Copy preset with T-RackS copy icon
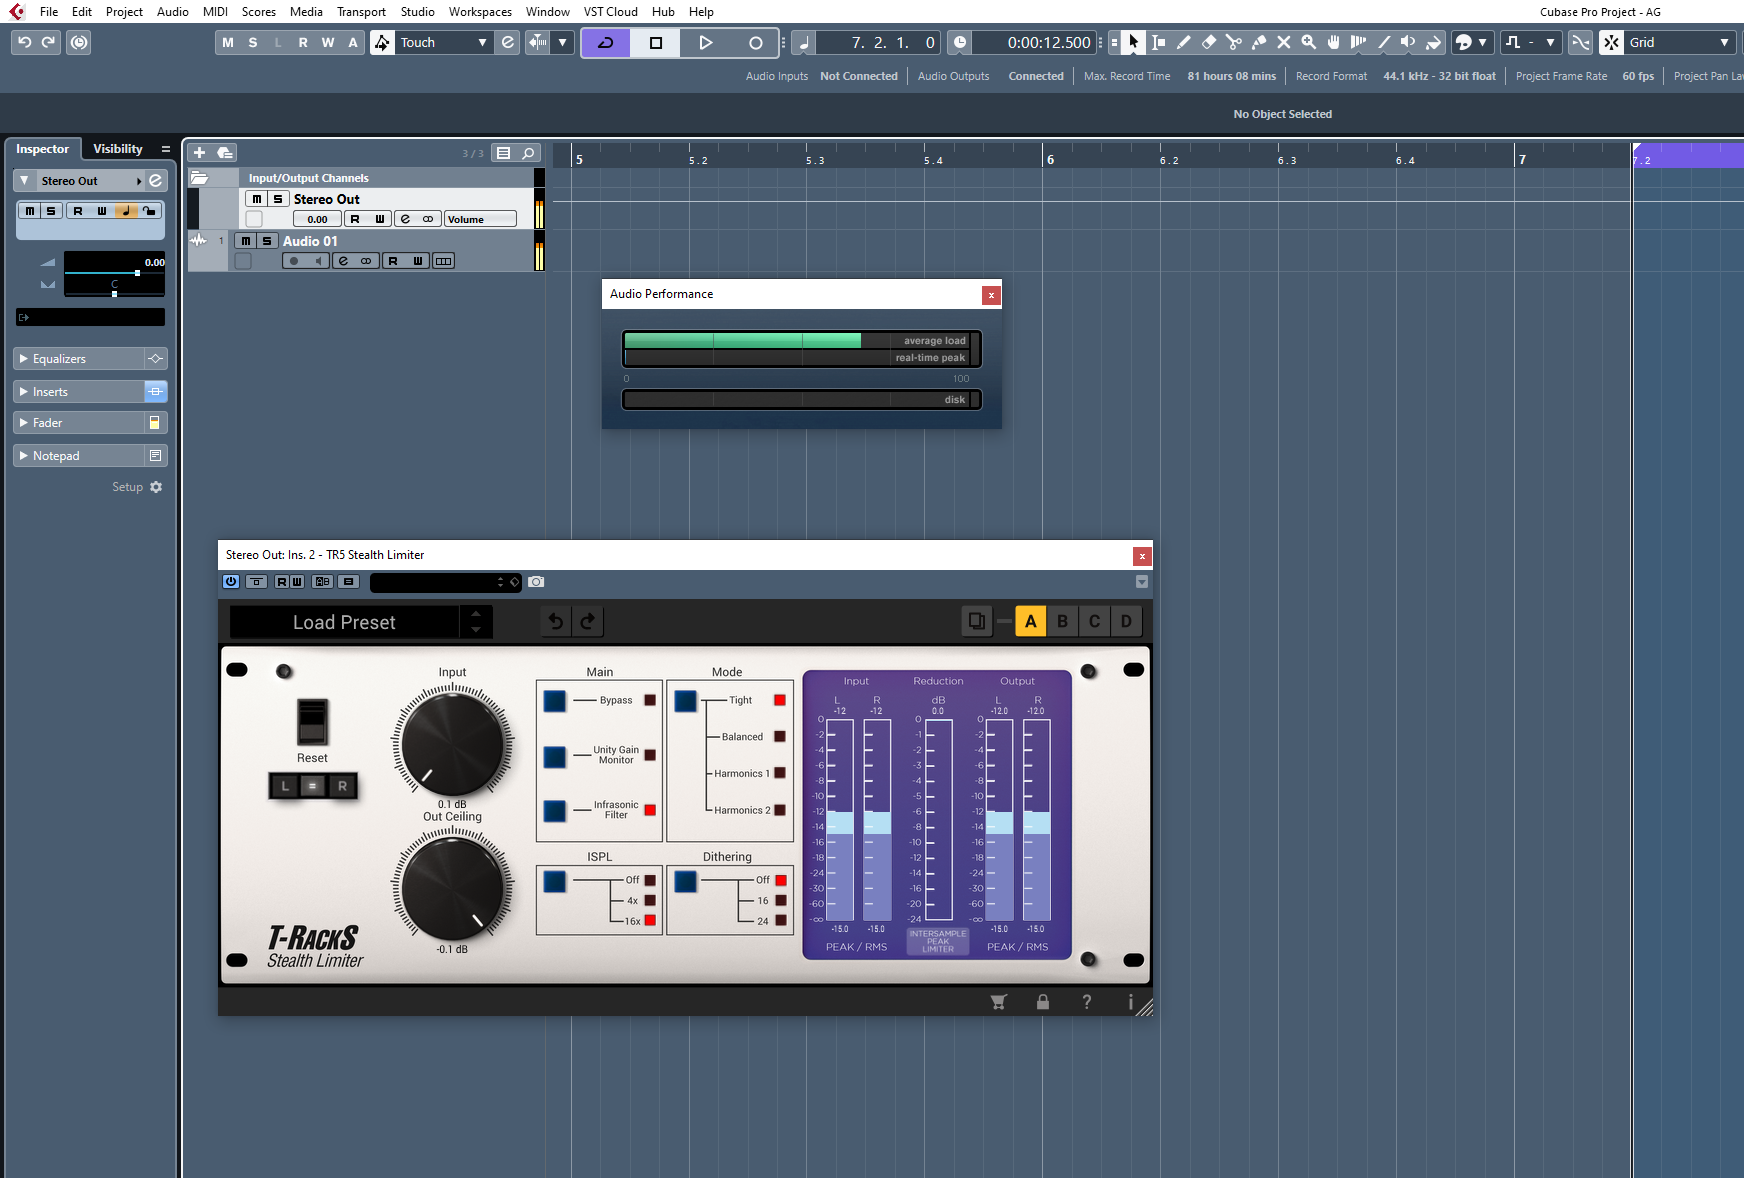The height and width of the screenshot is (1178, 1744). coord(977,621)
